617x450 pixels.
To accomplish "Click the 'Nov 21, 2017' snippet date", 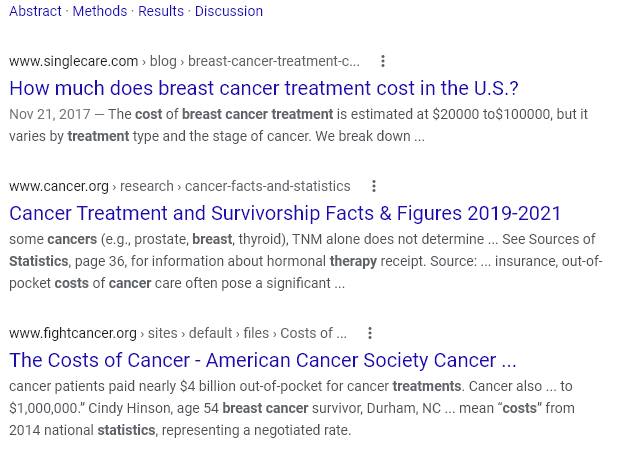I will [x=50, y=114].
